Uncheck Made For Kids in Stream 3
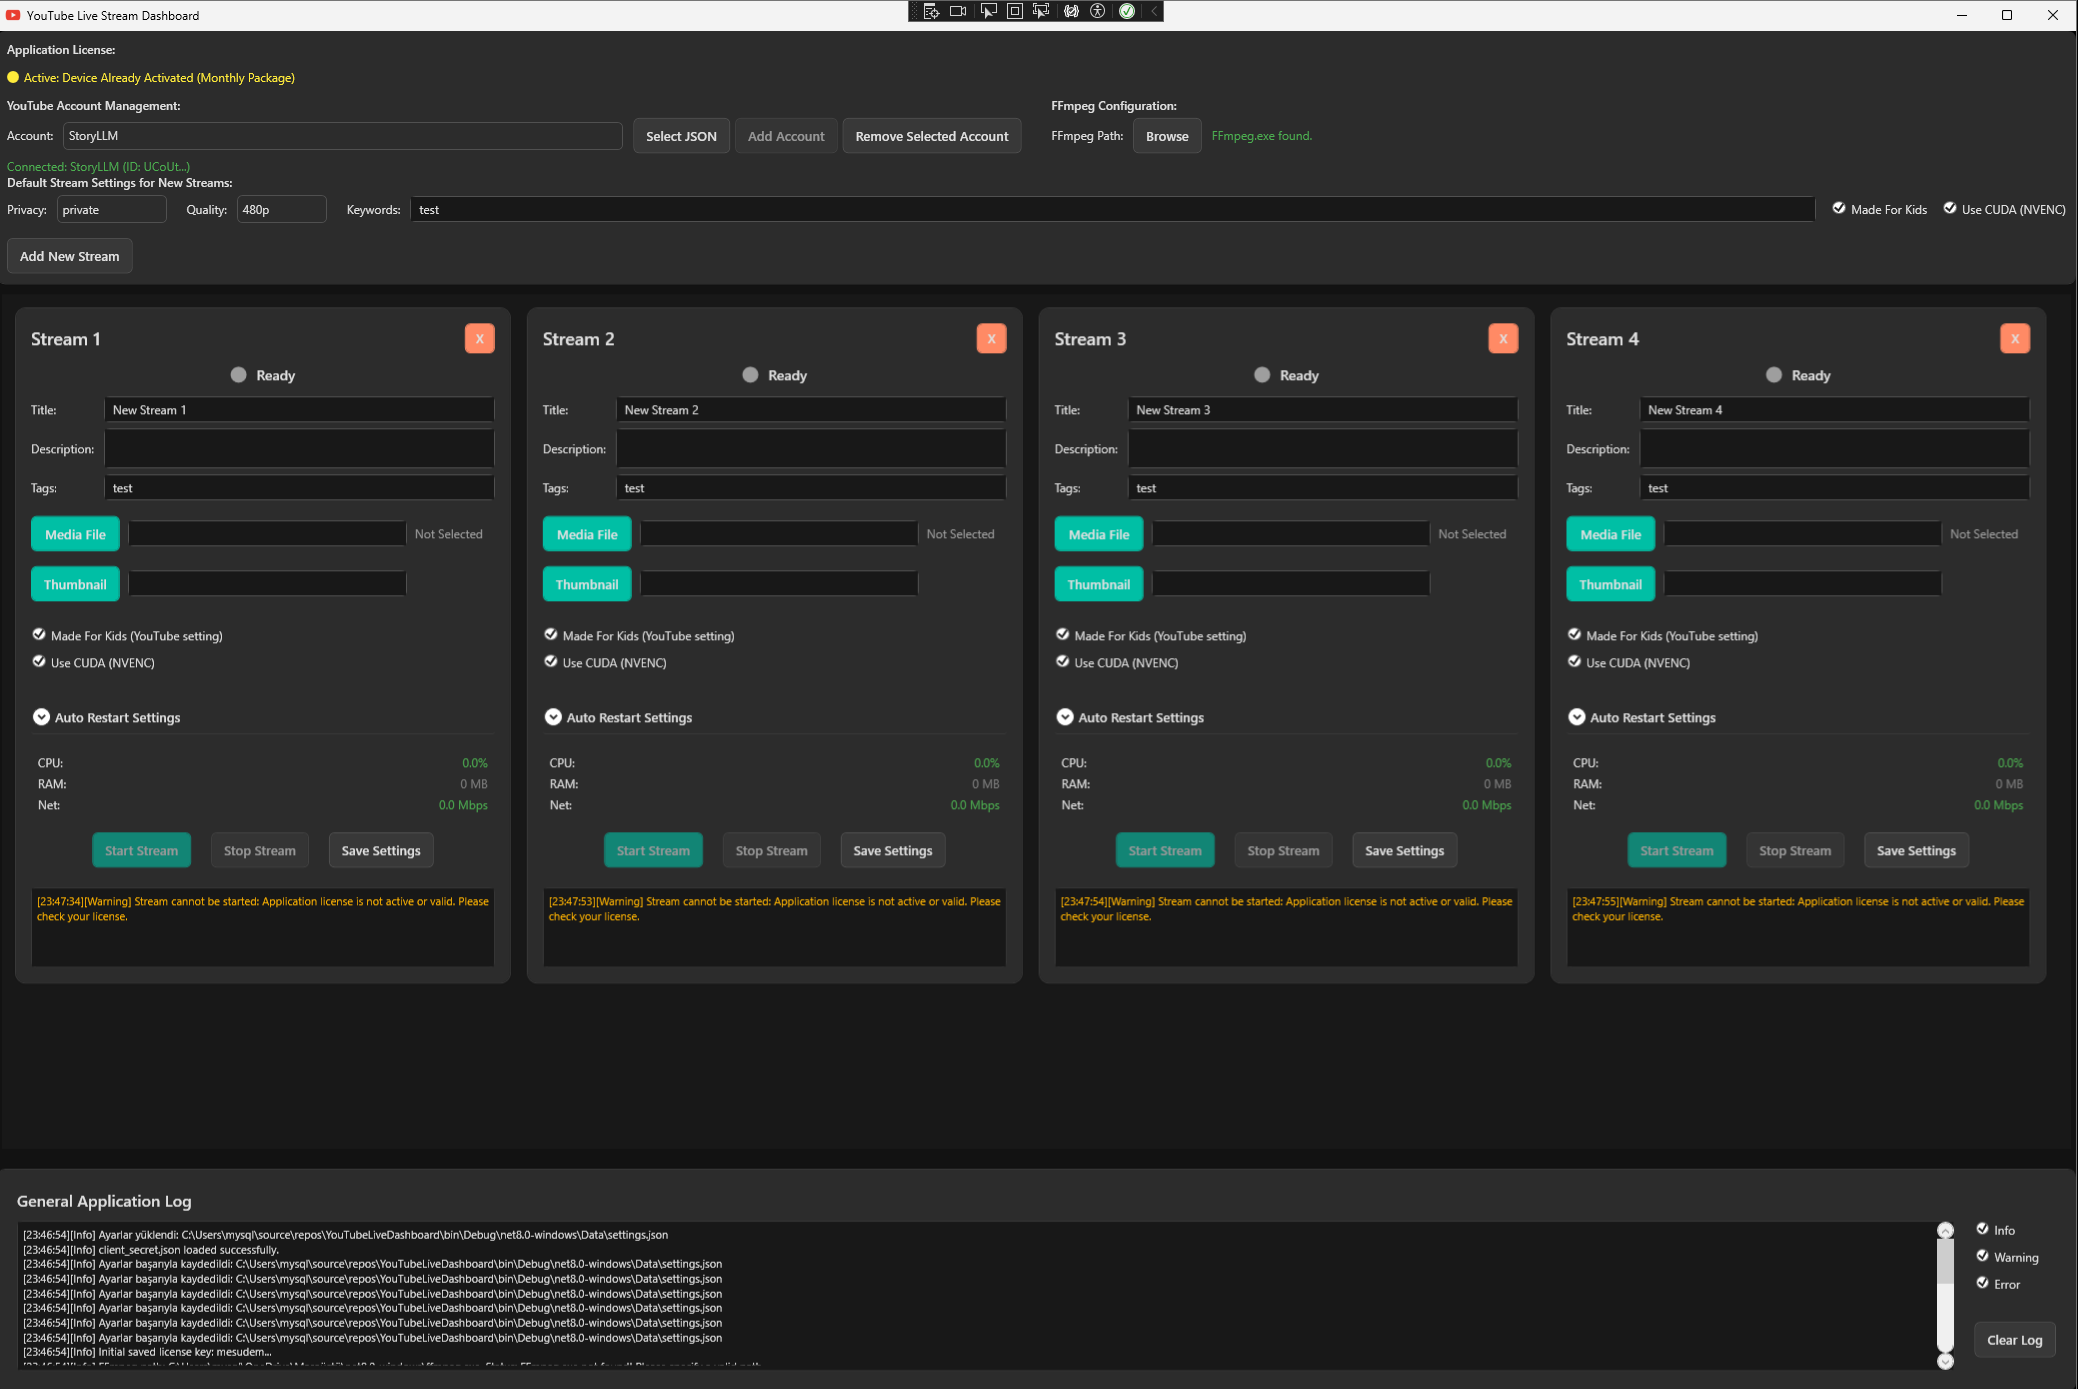This screenshot has width=2078, height=1389. pyautogui.click(x=1063, y=634)
